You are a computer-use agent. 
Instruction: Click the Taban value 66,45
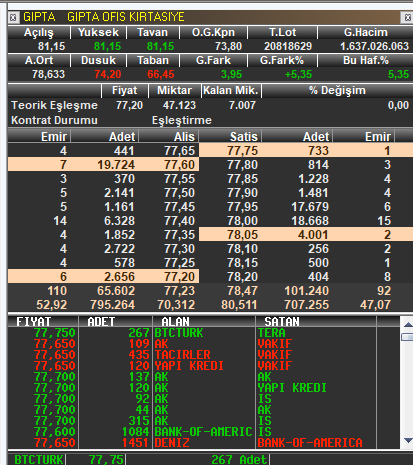click(161, 74)
